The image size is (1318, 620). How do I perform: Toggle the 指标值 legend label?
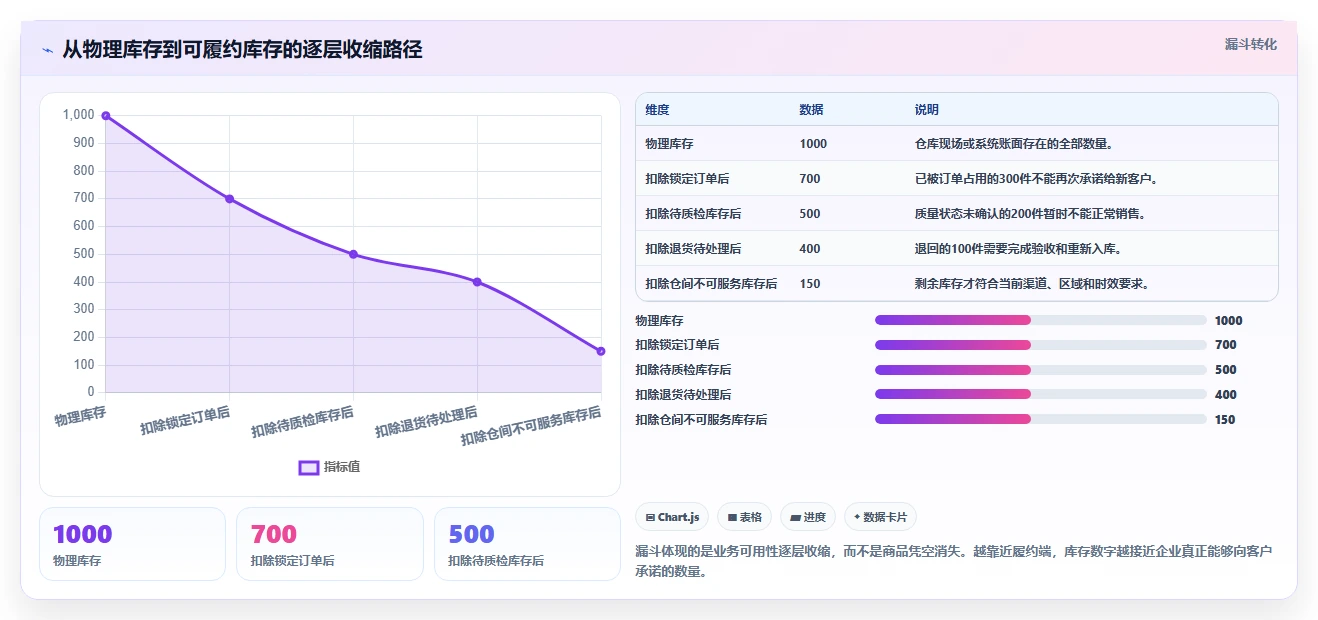point(342,467)
